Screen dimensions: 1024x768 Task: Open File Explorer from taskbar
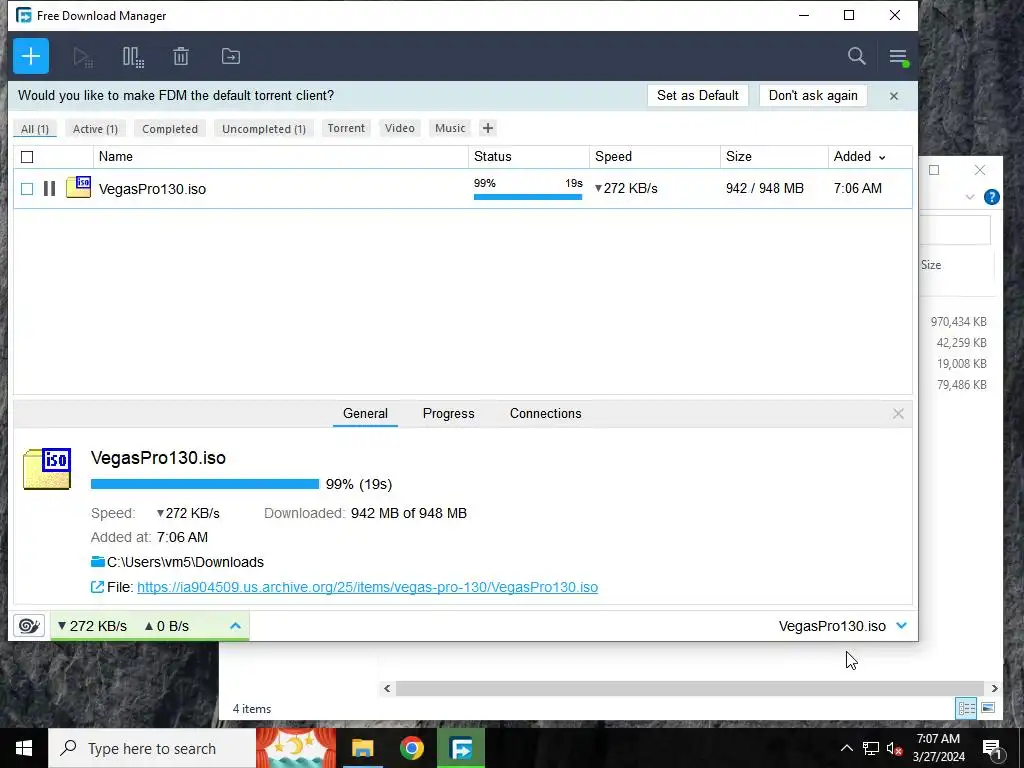tap(362, 748)
